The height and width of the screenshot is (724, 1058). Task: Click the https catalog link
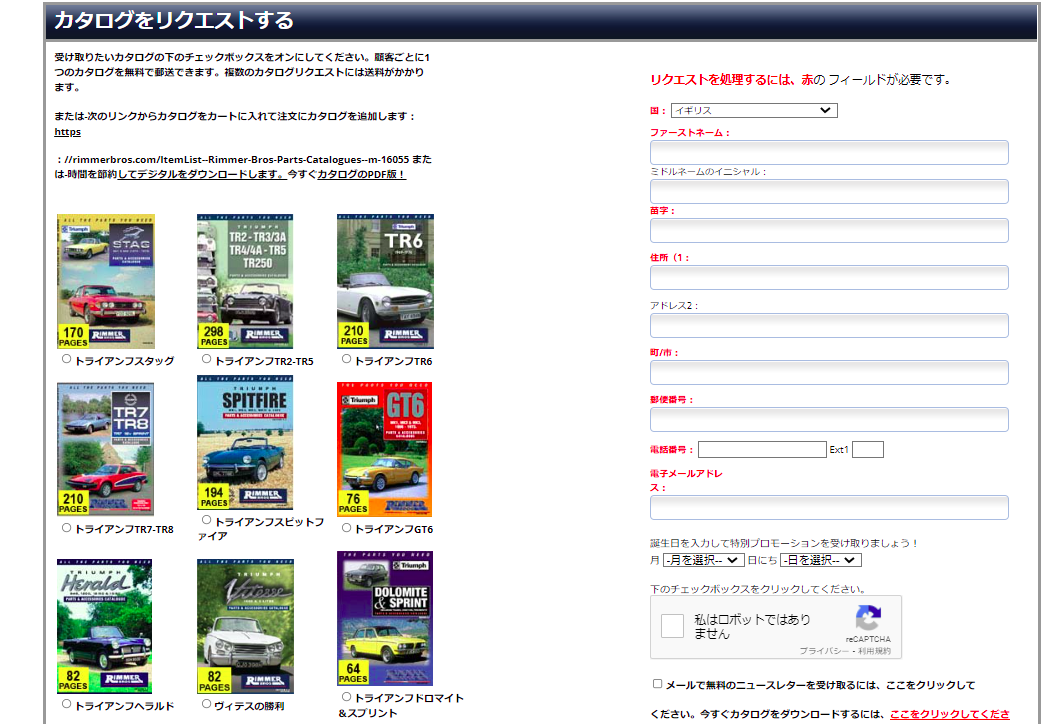[x=66, y=131]
